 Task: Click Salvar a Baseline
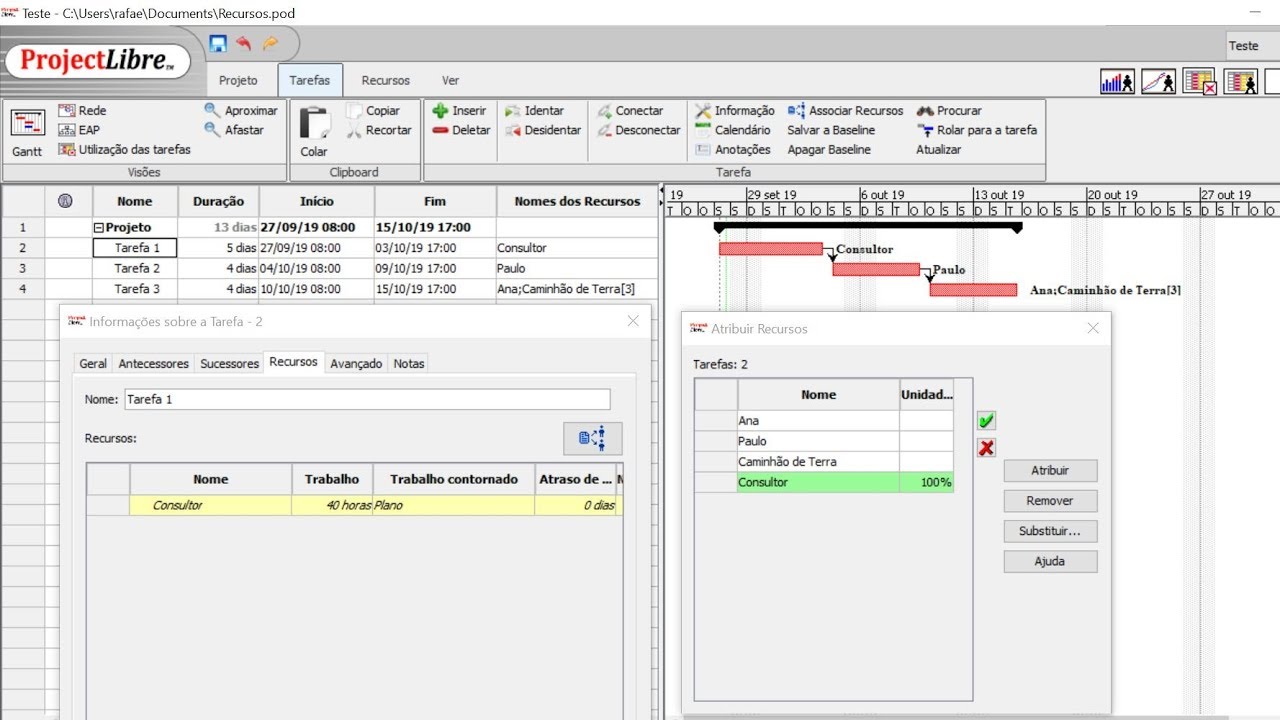(x=831, y=130)
